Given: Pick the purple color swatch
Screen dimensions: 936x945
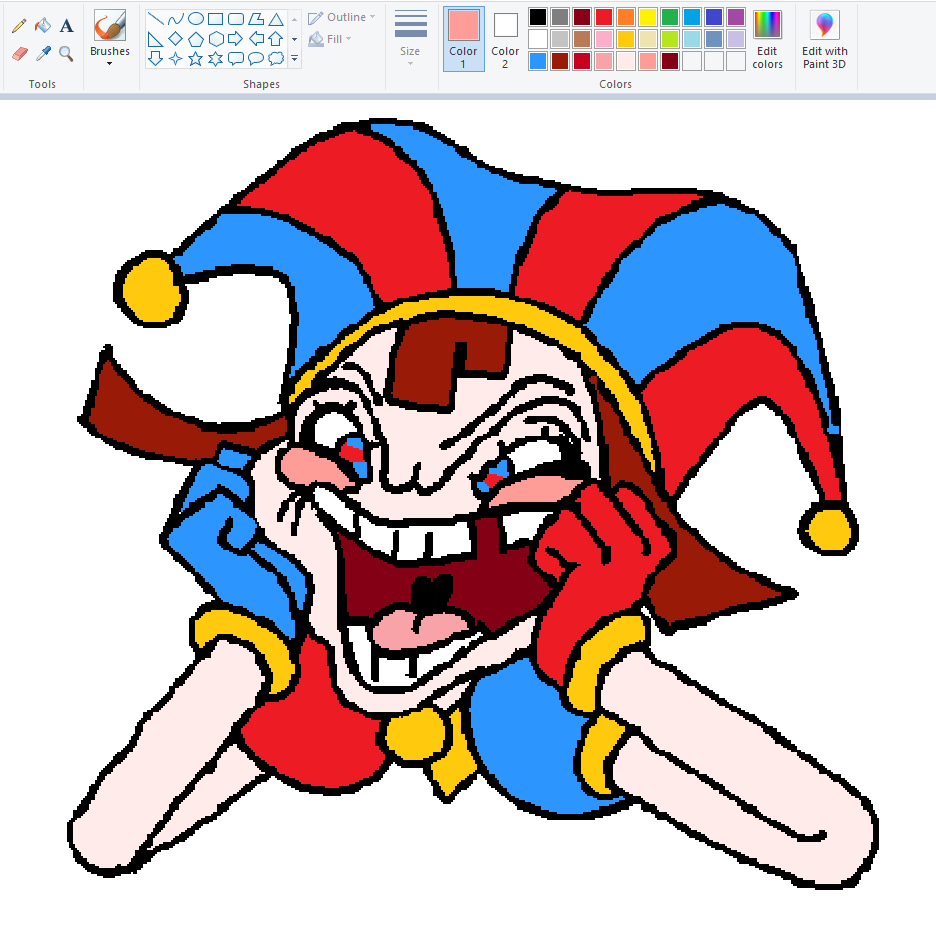Looking at the screenshot, I should pyautogui.click(x=736, y=17).
